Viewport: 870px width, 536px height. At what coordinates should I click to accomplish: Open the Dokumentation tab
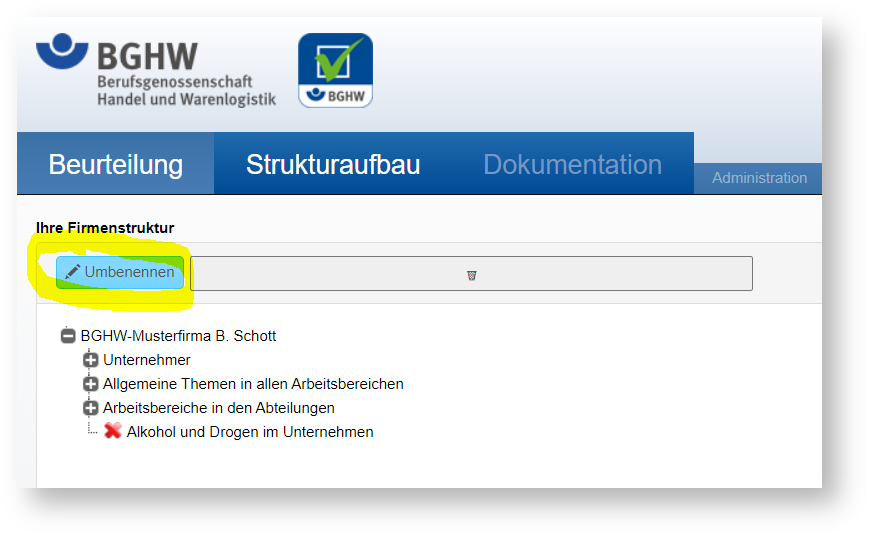(573, 164)
